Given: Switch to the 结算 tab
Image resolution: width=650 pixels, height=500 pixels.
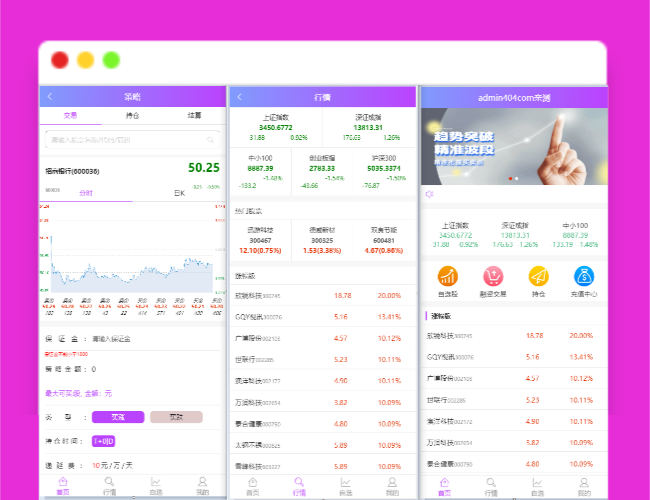Looking at the screenshot, I should pos(194,116).
